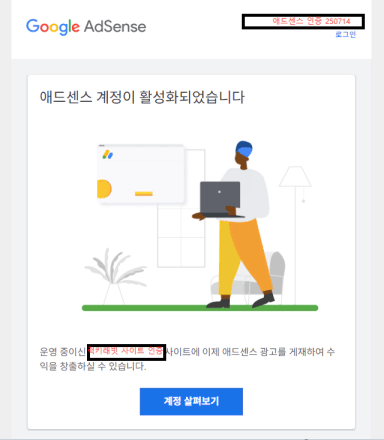The width and height of the screenshot is (384, 440).
Task: Click the AdSense word in the header logo
Action: (115, 27)
